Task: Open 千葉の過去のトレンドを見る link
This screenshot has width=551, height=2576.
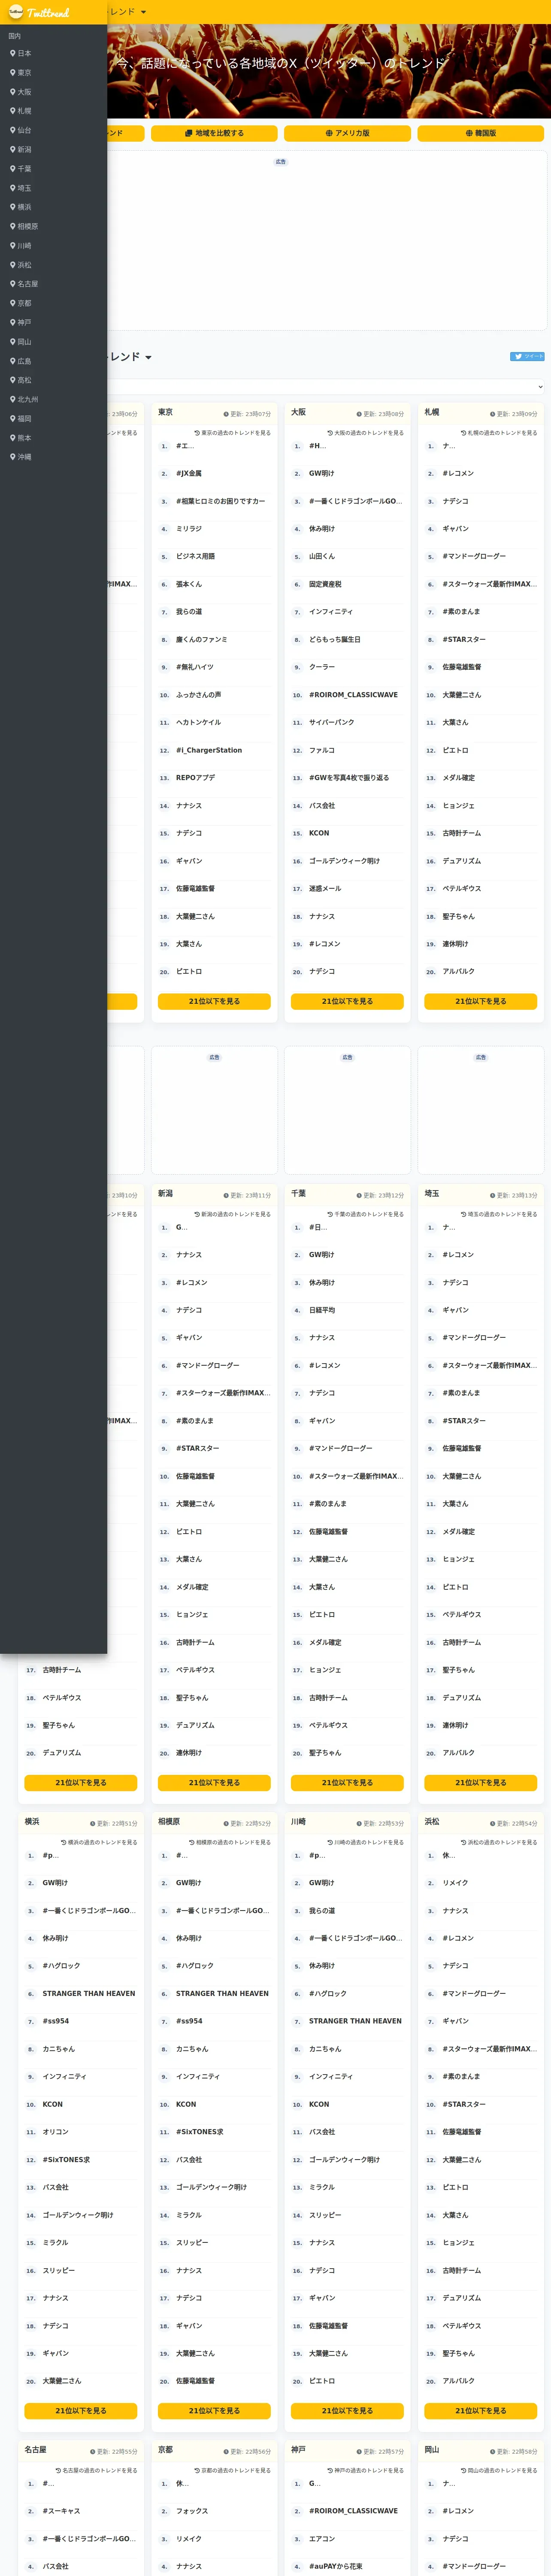Action: point(365,1214)
